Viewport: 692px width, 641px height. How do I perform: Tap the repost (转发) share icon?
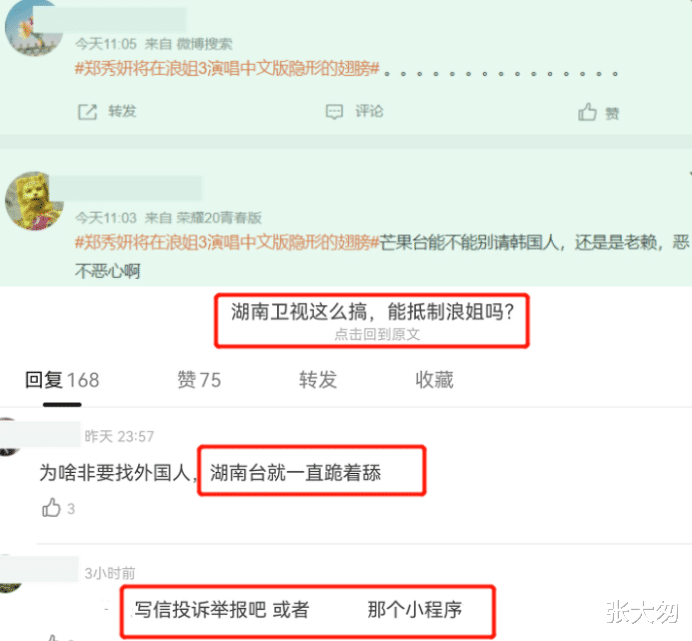87,112
